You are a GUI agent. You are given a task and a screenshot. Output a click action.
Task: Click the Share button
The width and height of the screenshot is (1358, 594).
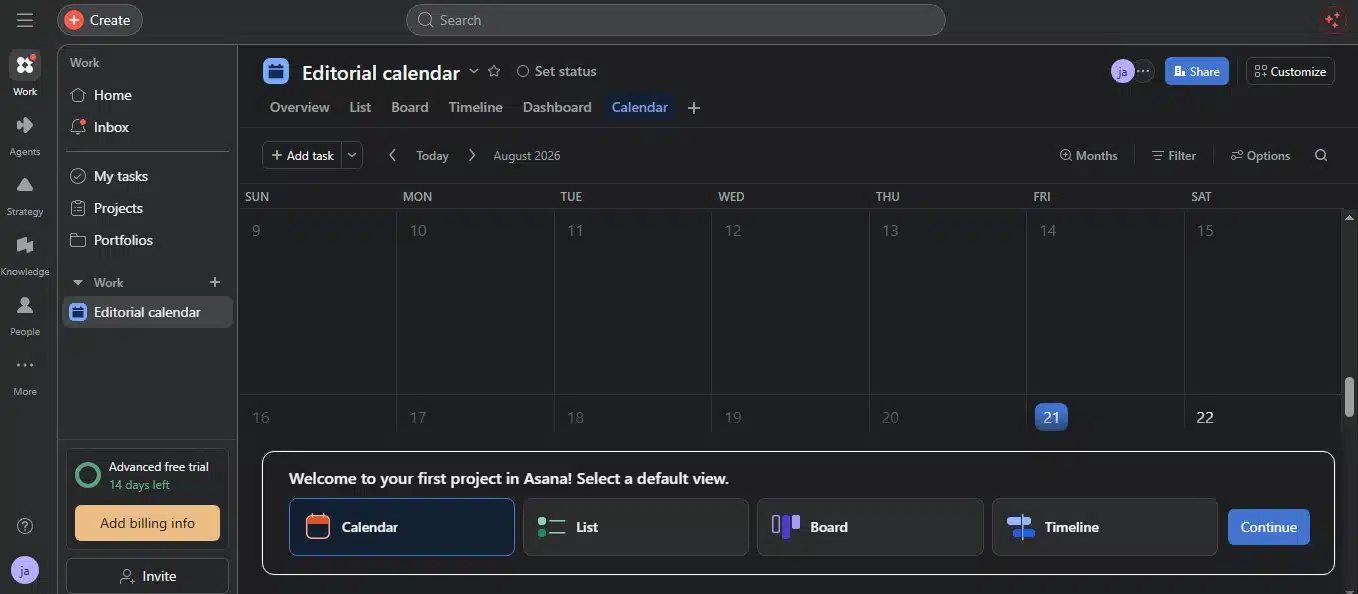(1196, 71)
